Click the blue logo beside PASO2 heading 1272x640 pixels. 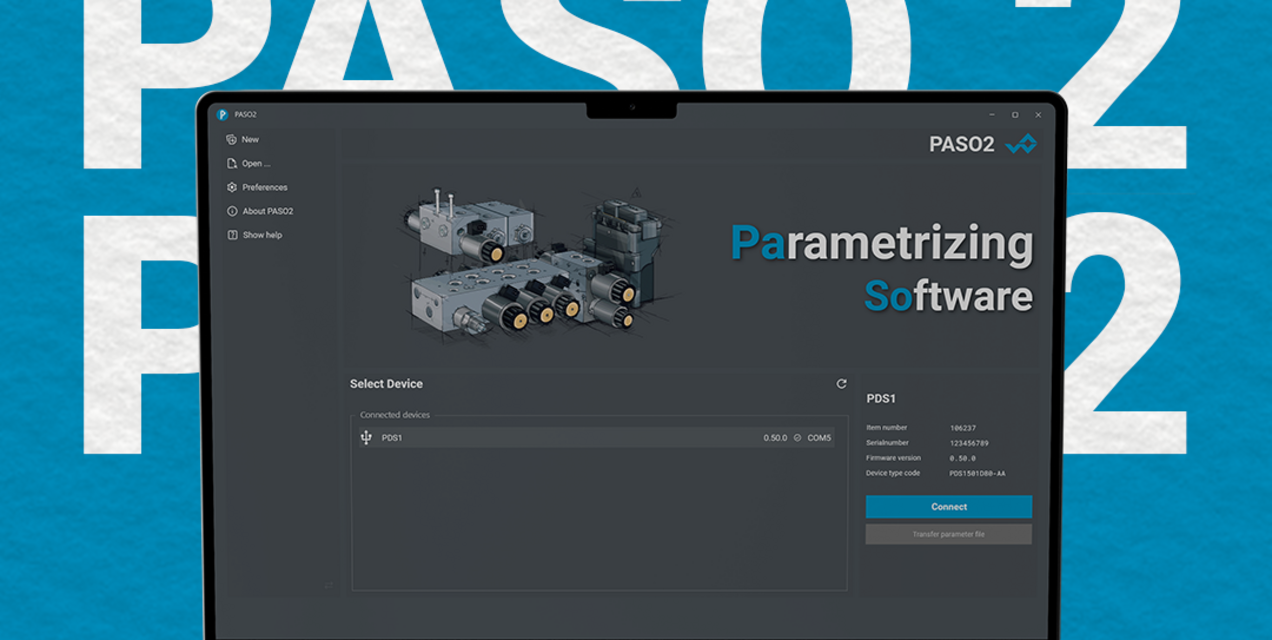click(x=1021, y=144)
